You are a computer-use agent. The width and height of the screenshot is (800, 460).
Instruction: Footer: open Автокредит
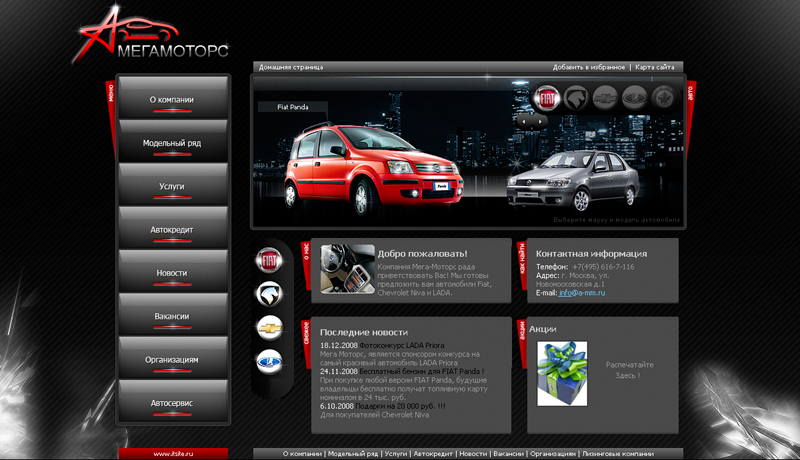[x=433, y=453]
